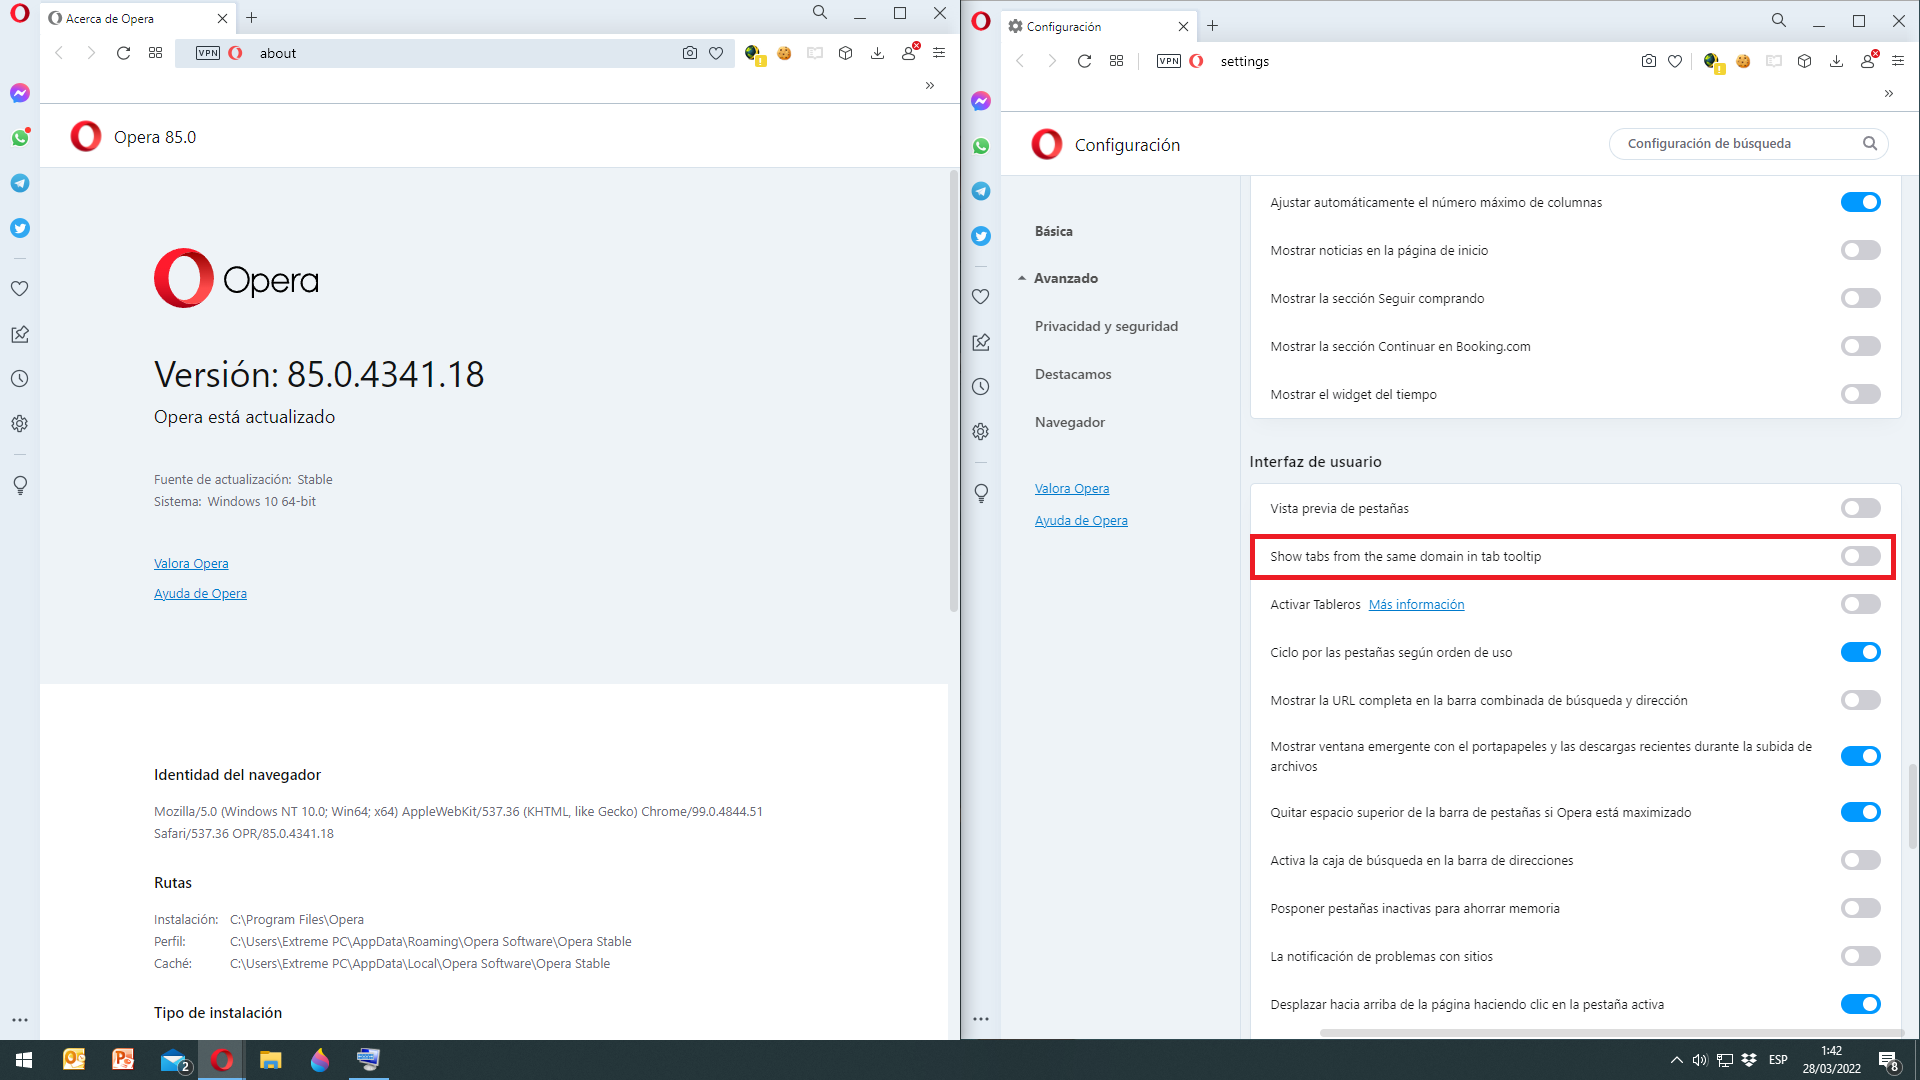This screenshot has width=1920, height=1080.
Task: Open Ayuda de Opera link in settings sidebar
Action: click(x=1080, y=521)
